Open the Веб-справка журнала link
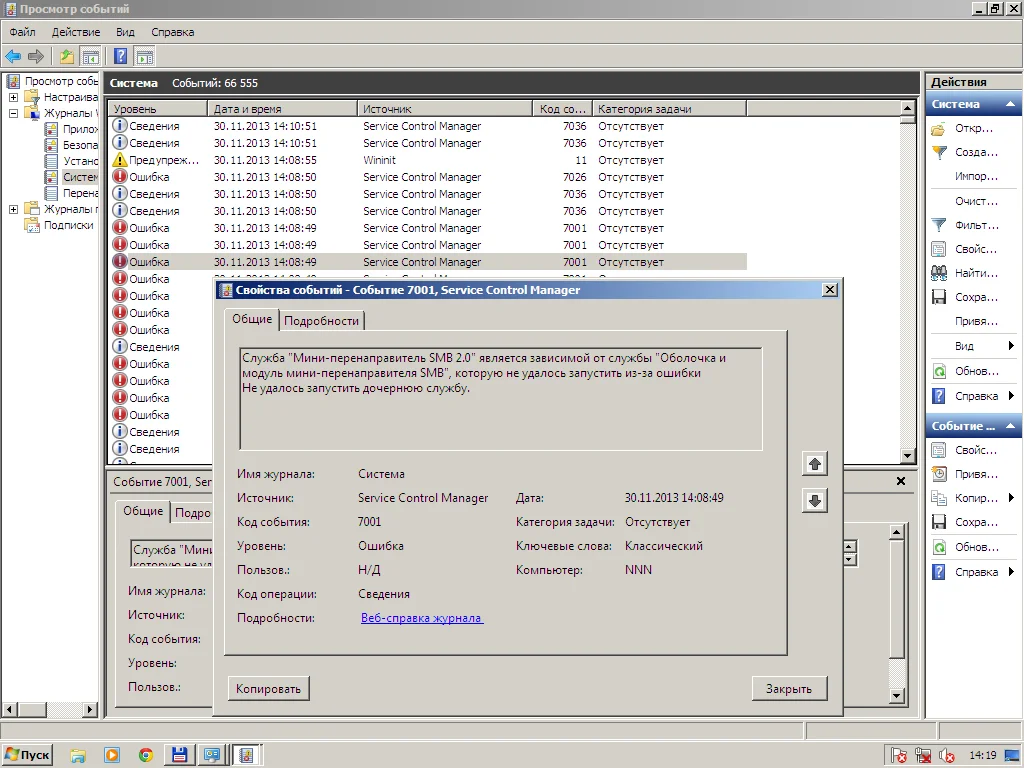This screenshot has width=1024, height=768. pos(421,618)
